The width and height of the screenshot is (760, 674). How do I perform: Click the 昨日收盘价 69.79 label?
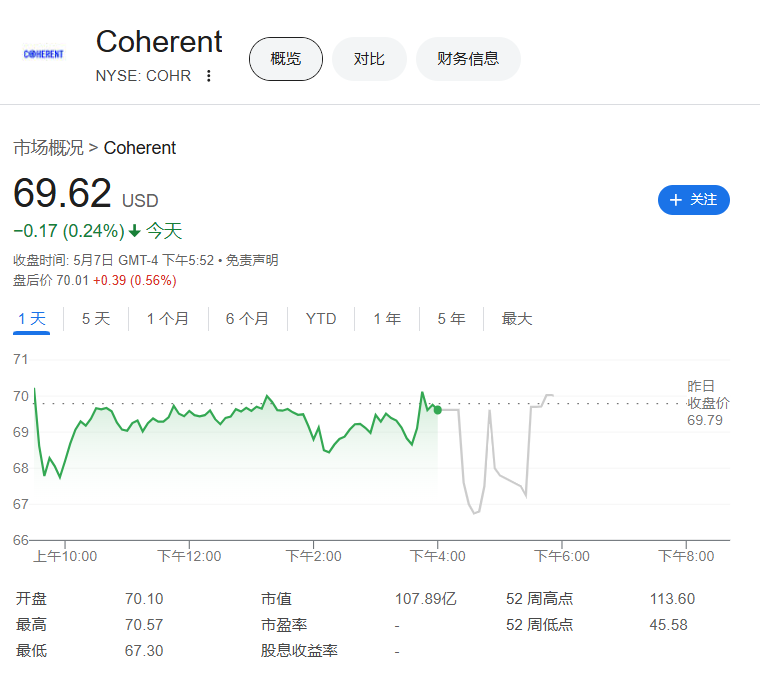(x=708, y=403)
